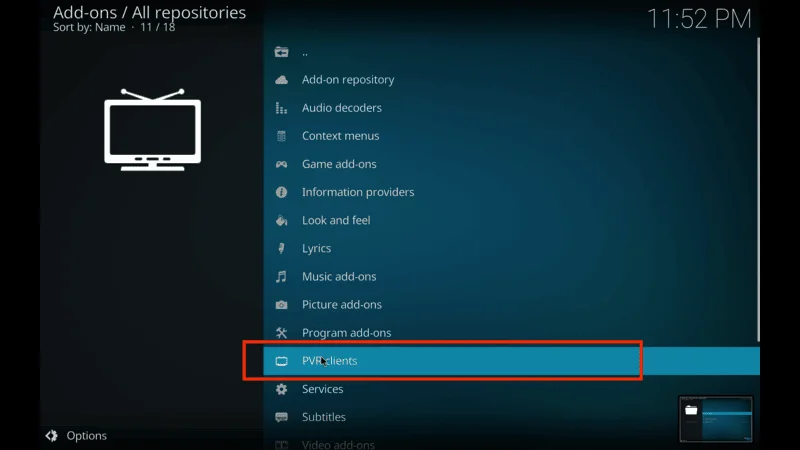Click the Audio decoders equalizer icon
800x450 pixels.
pyautogui.click(x=281, y=108)
